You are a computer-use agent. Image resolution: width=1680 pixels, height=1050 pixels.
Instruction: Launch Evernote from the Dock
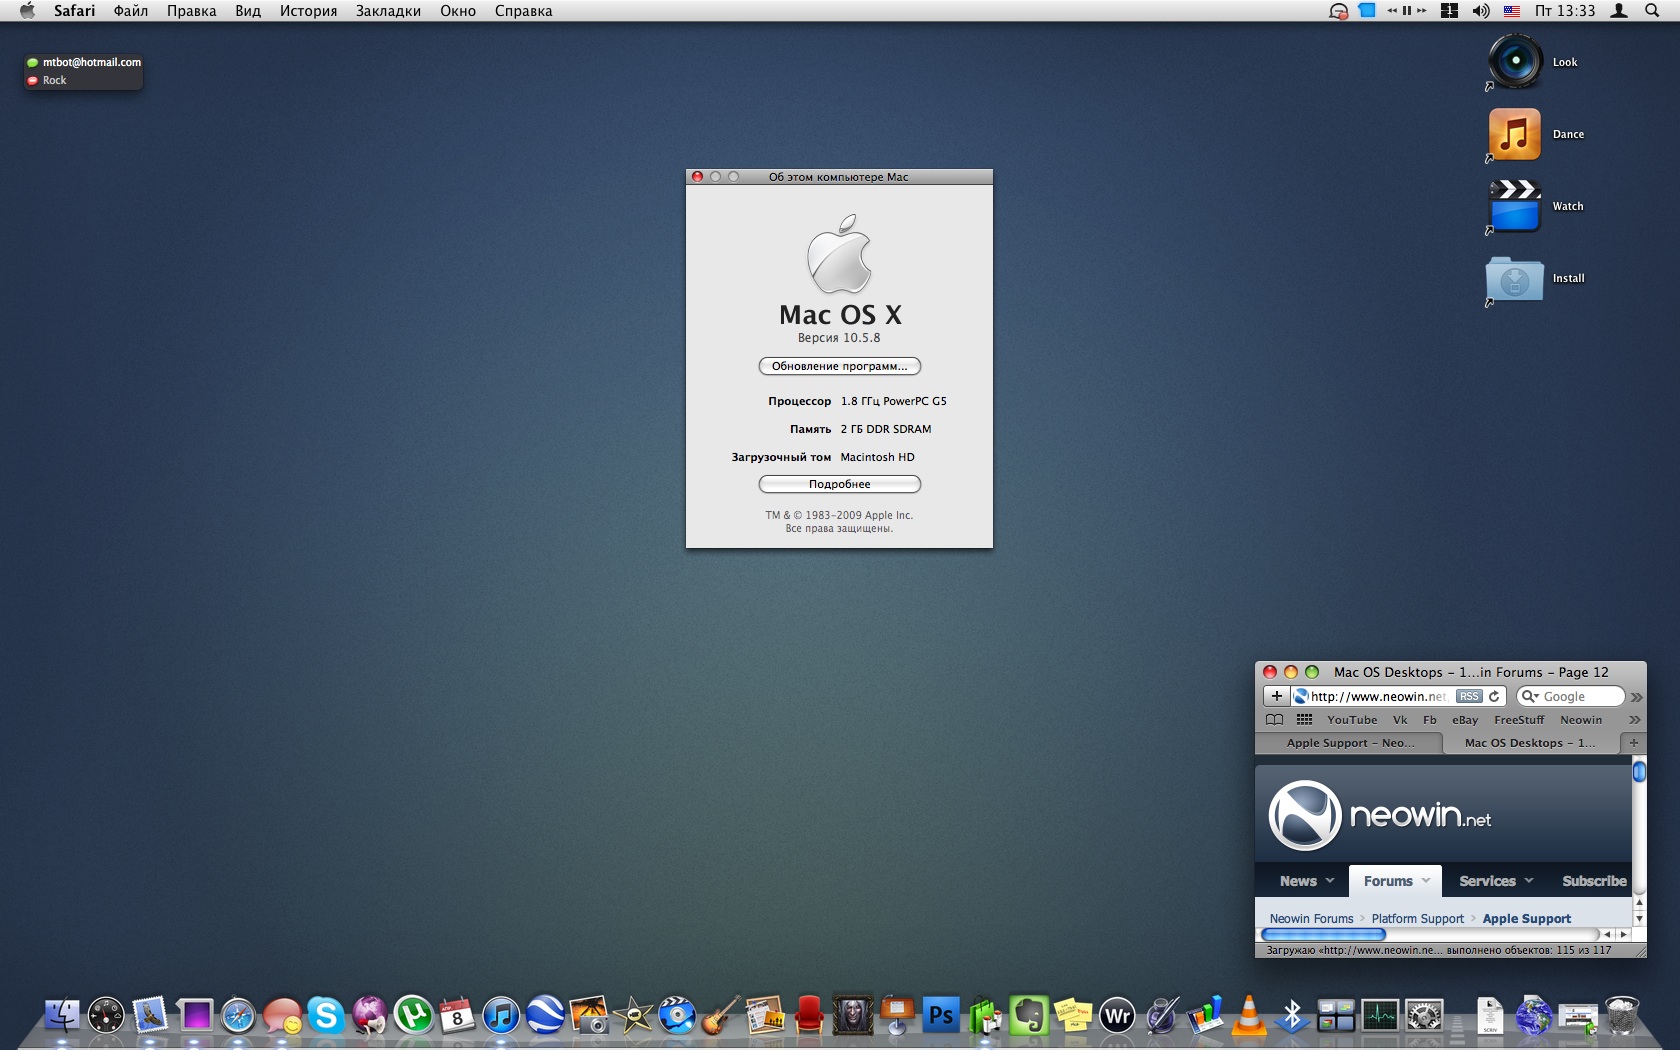(1030, 1015)
